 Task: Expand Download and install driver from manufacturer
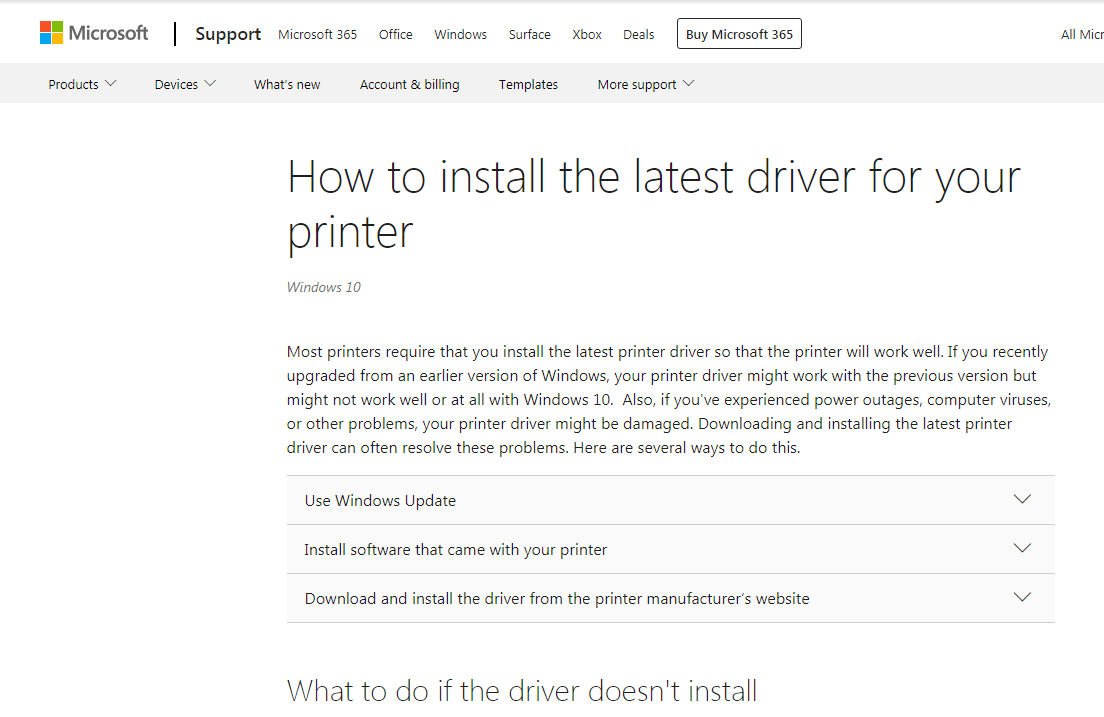pos(557,598)
